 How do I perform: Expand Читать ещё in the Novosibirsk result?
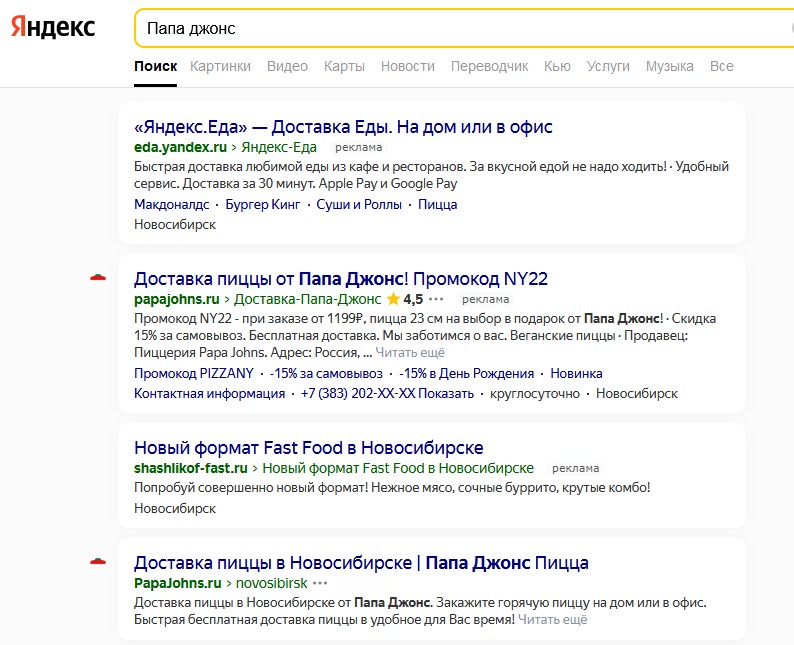(552, 620)
